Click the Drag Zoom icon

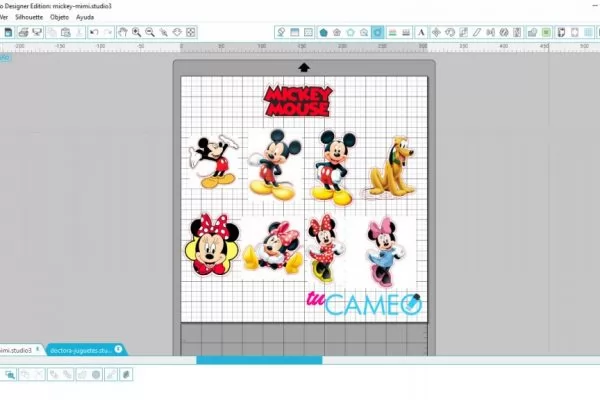[177, 33]
